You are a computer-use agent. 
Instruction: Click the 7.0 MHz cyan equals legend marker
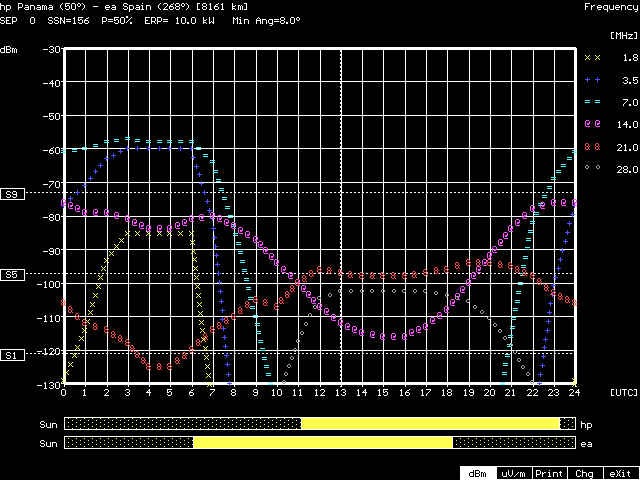(593, 102)
